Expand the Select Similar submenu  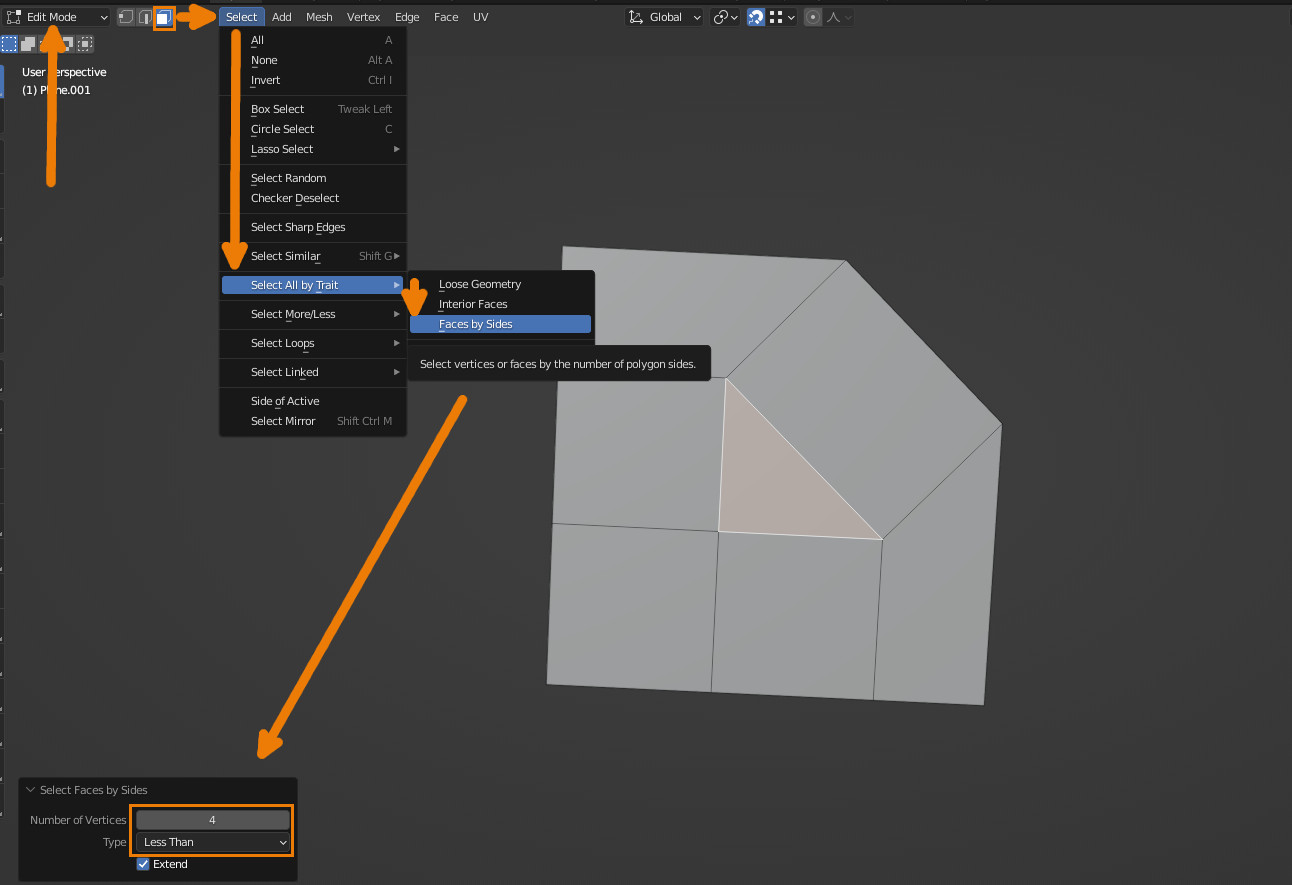coord(313,256)
